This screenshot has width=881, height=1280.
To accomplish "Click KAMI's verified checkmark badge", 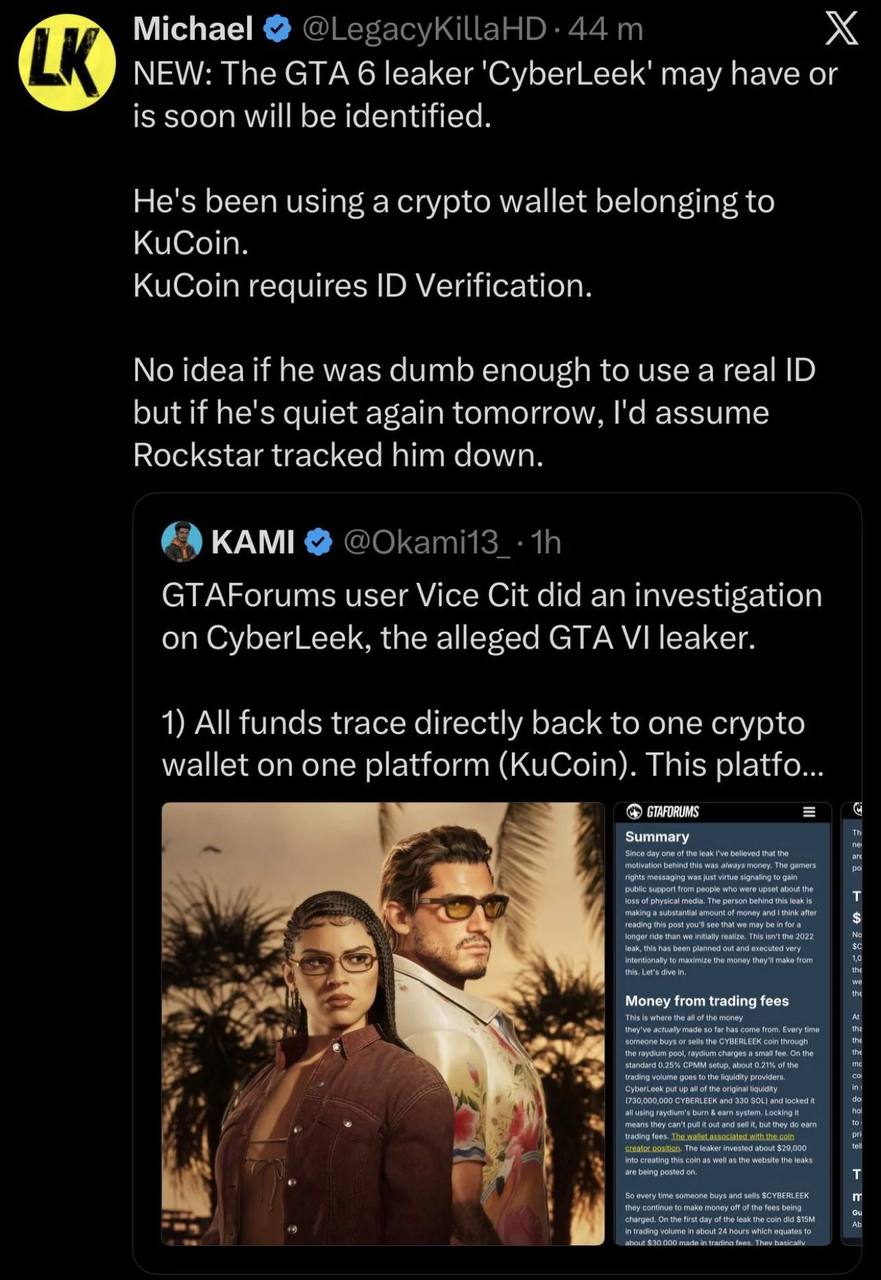I will [317, 542].
